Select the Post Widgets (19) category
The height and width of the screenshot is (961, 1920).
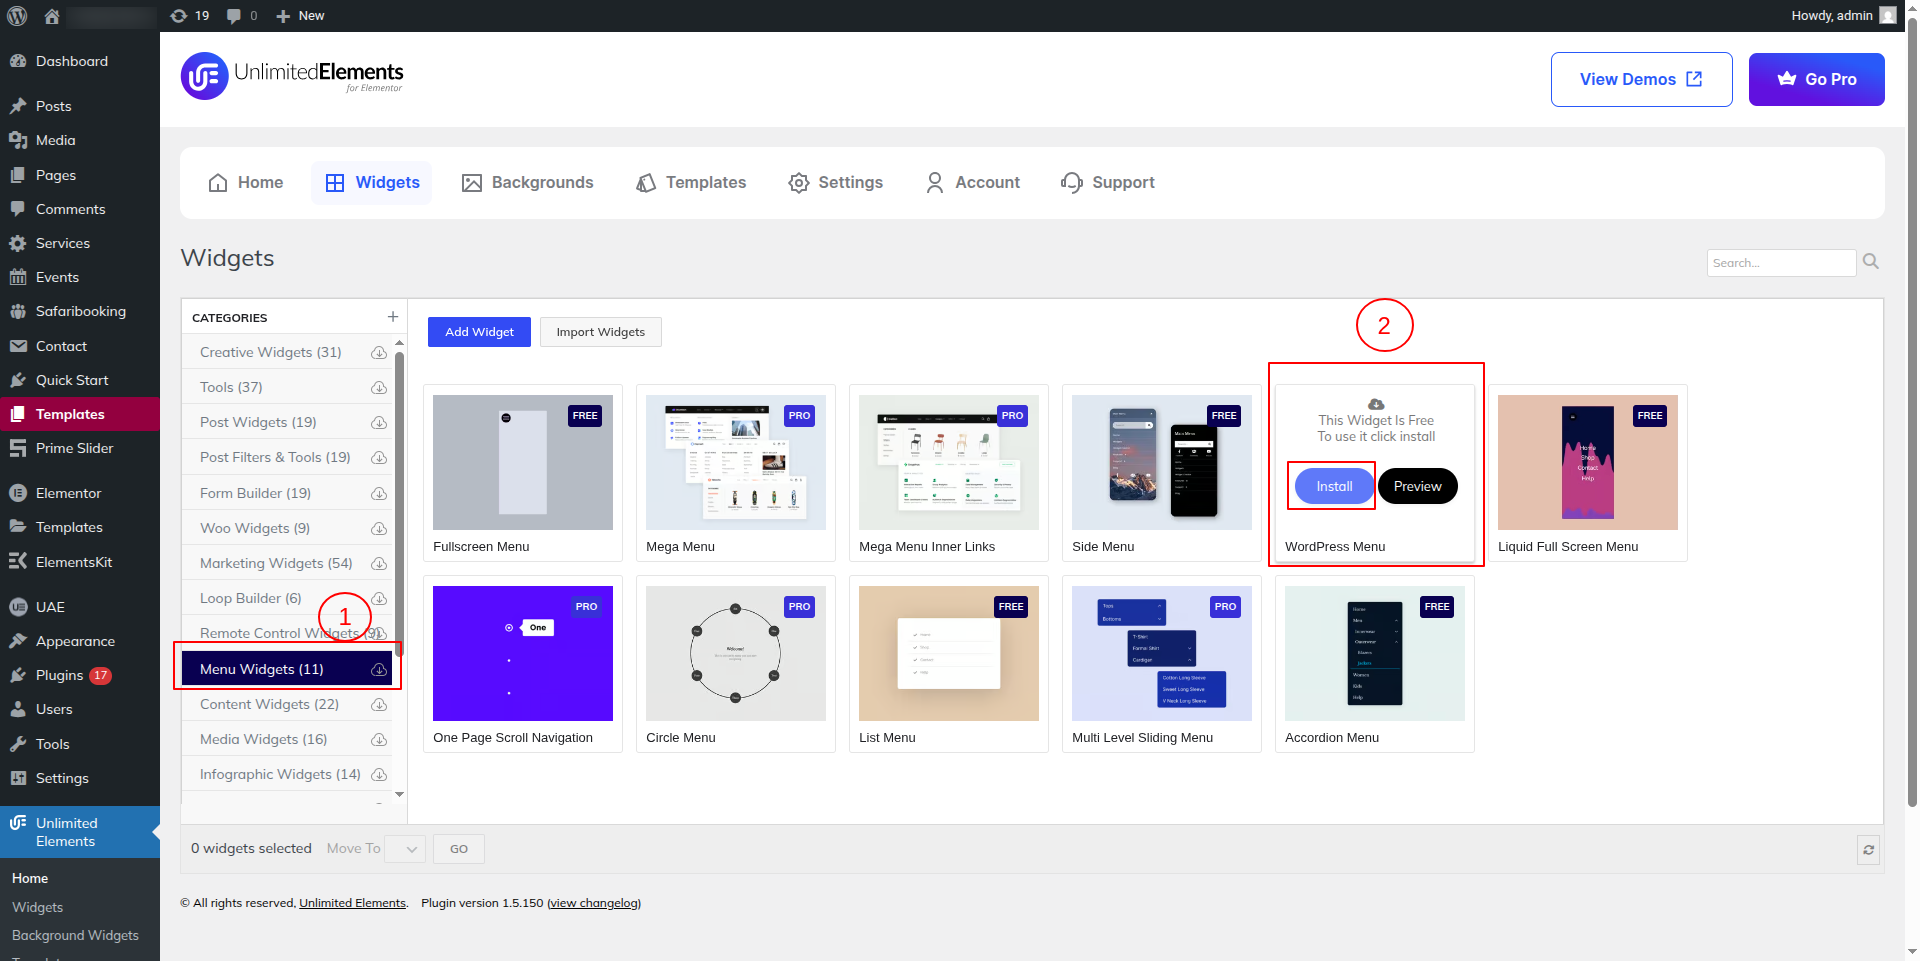coord(258,423)
